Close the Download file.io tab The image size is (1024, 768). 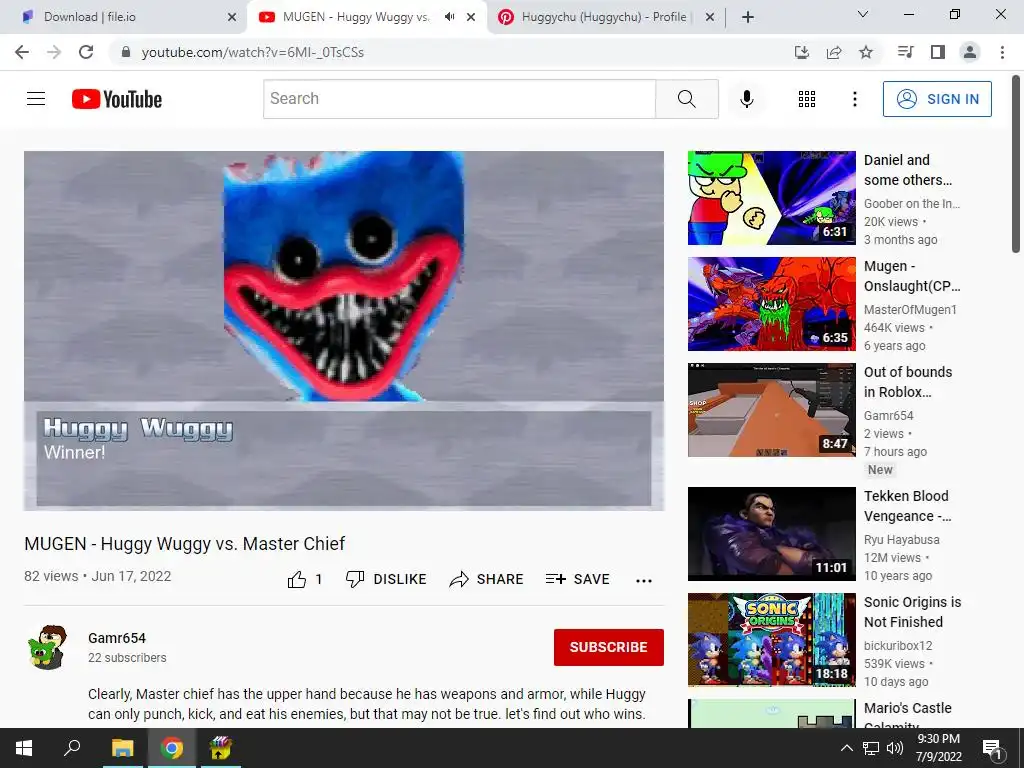(232, 17)
